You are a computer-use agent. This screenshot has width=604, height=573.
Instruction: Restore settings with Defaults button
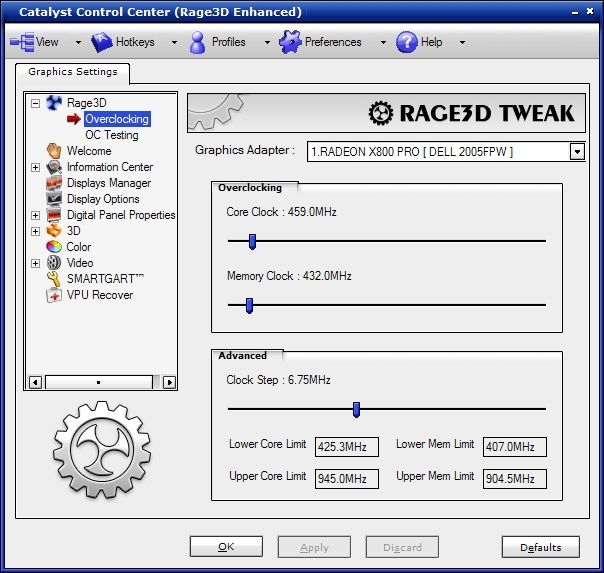pos(541,547)
